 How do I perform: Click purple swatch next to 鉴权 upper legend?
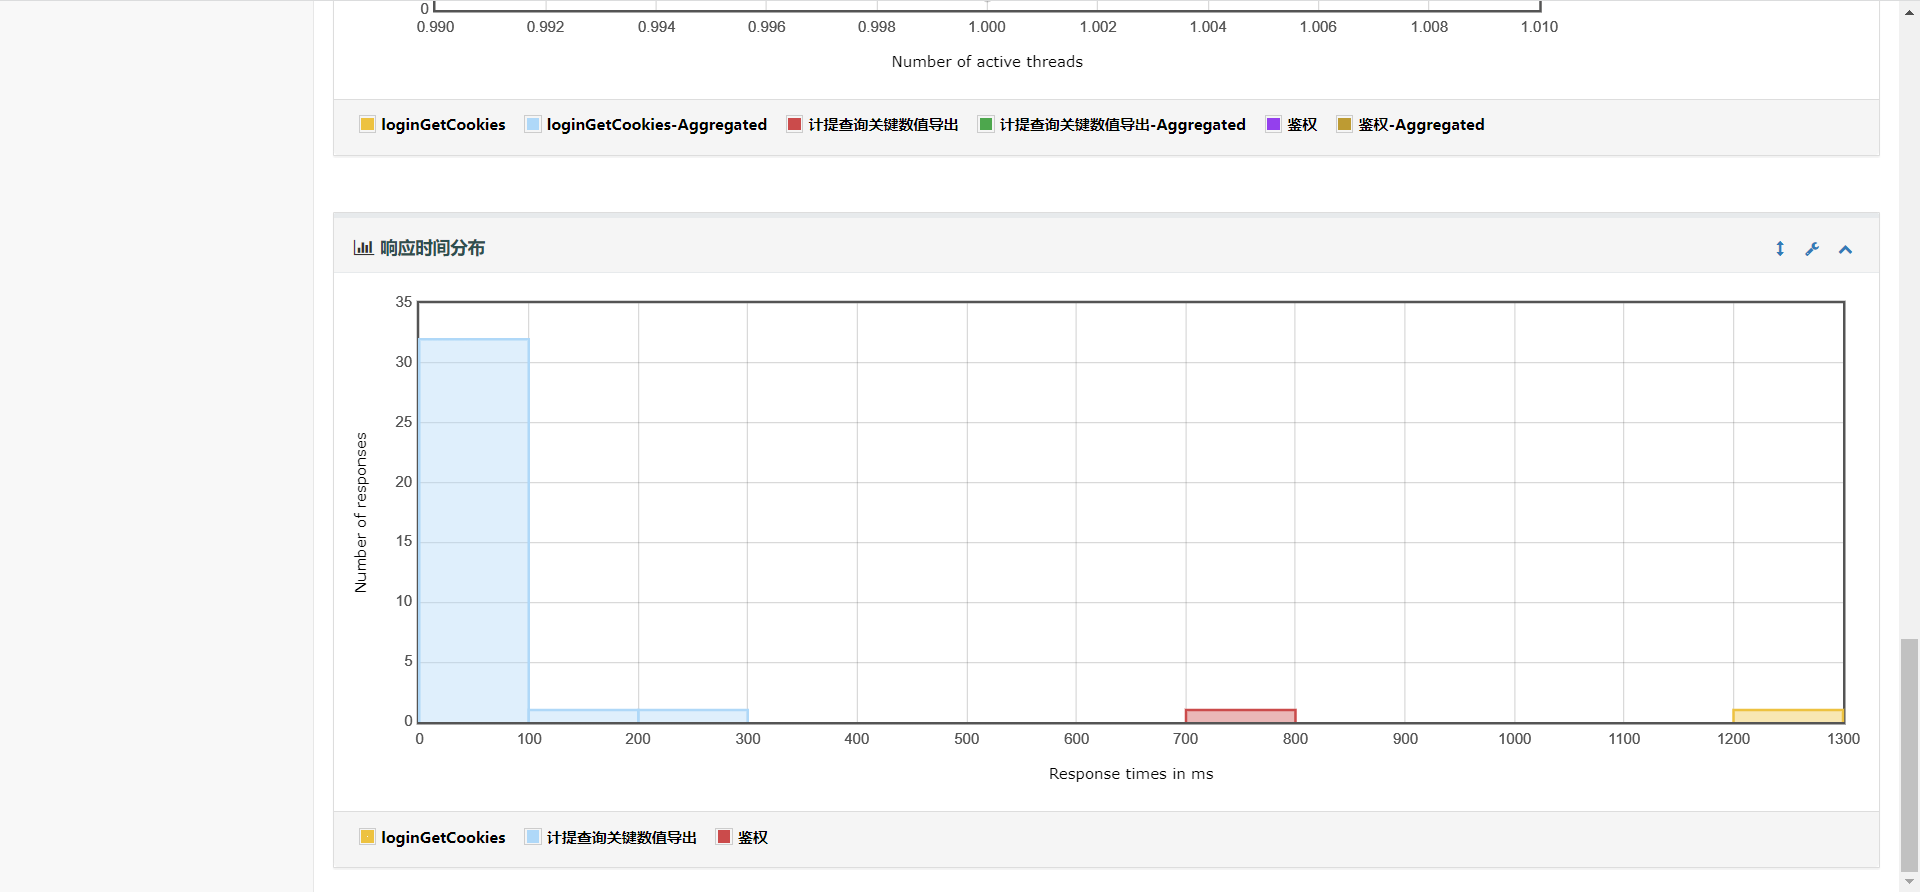tap(1273, 124)
